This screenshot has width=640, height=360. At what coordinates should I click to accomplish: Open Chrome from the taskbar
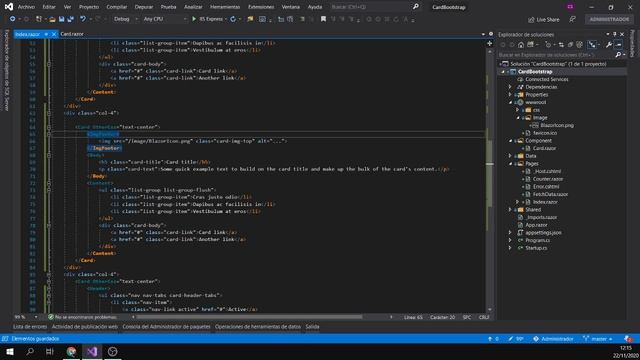71,351
